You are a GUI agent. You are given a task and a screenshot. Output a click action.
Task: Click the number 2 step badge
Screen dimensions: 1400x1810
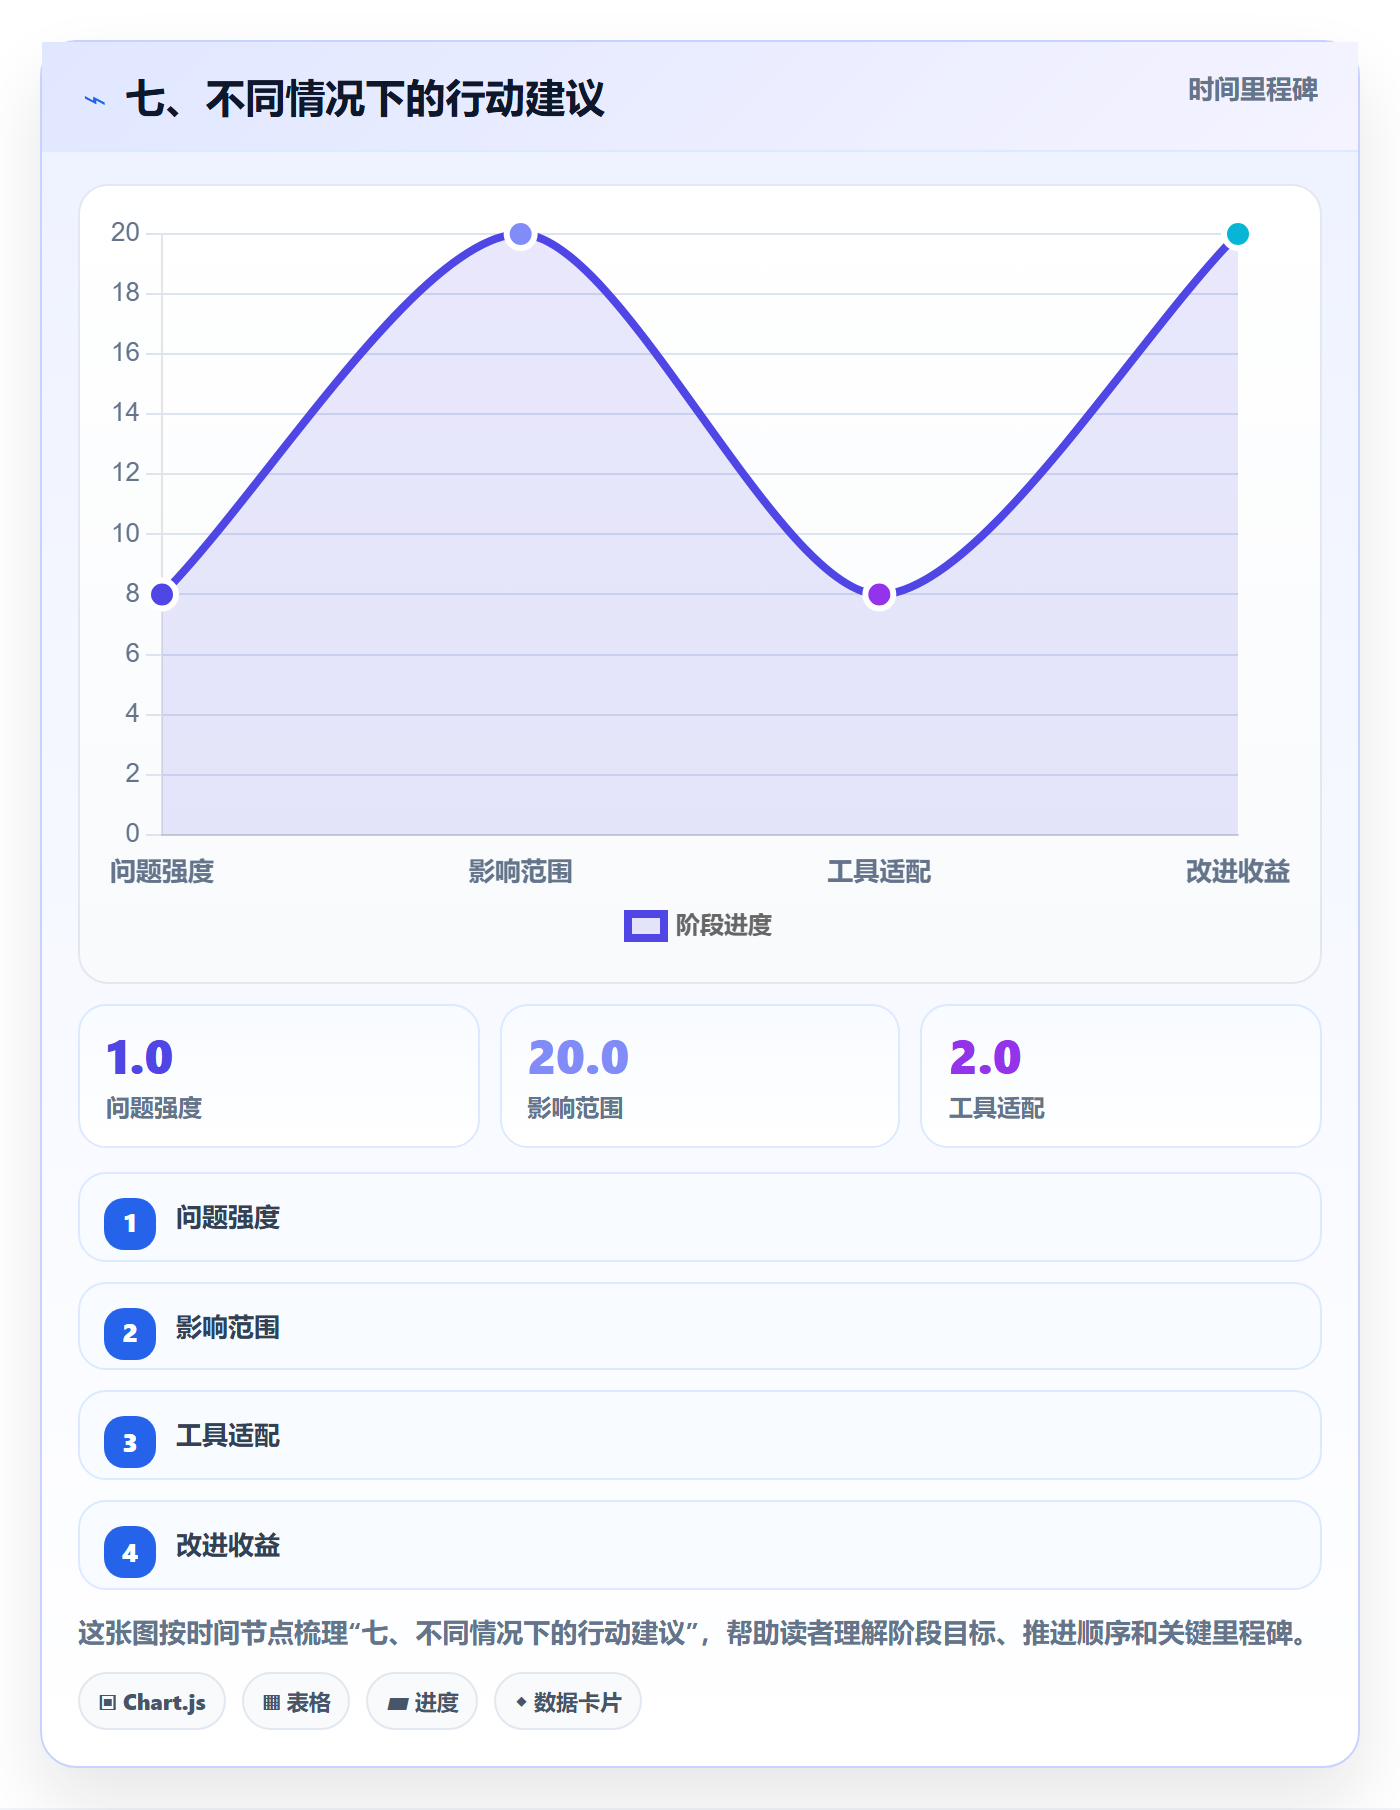click(x=130, y=1333)
